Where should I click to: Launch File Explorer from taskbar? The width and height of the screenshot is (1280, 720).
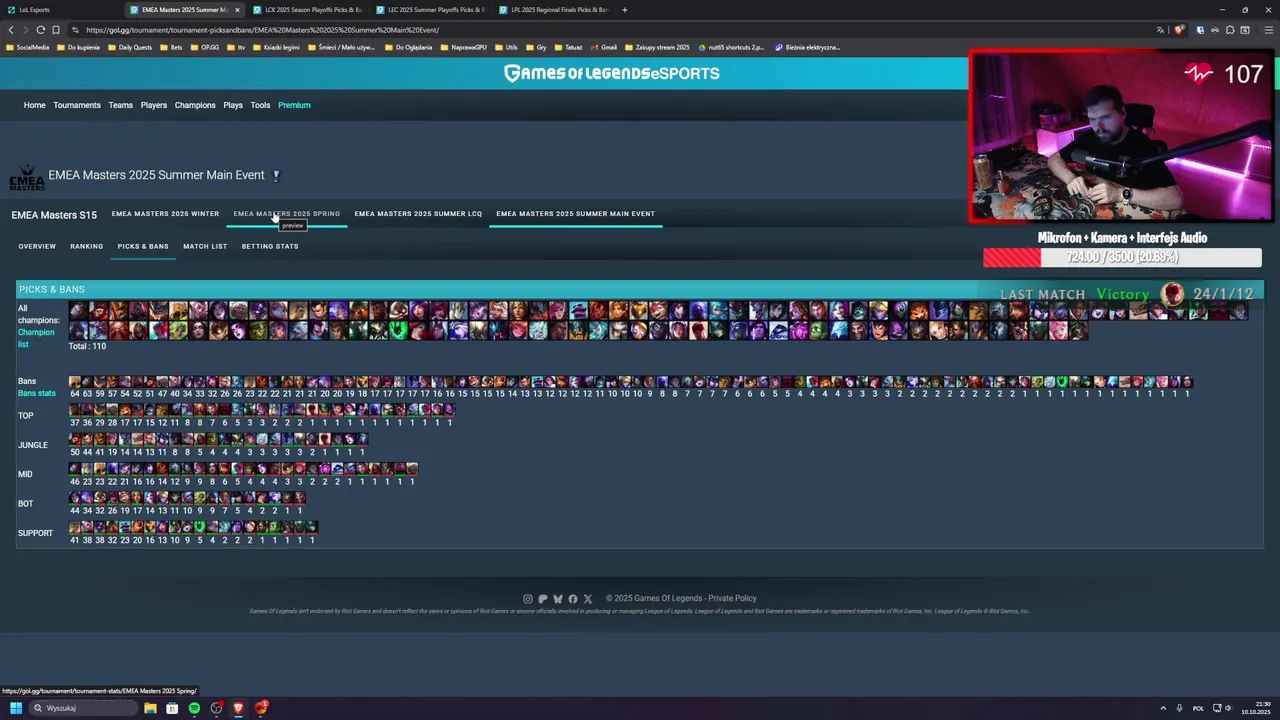150,708
